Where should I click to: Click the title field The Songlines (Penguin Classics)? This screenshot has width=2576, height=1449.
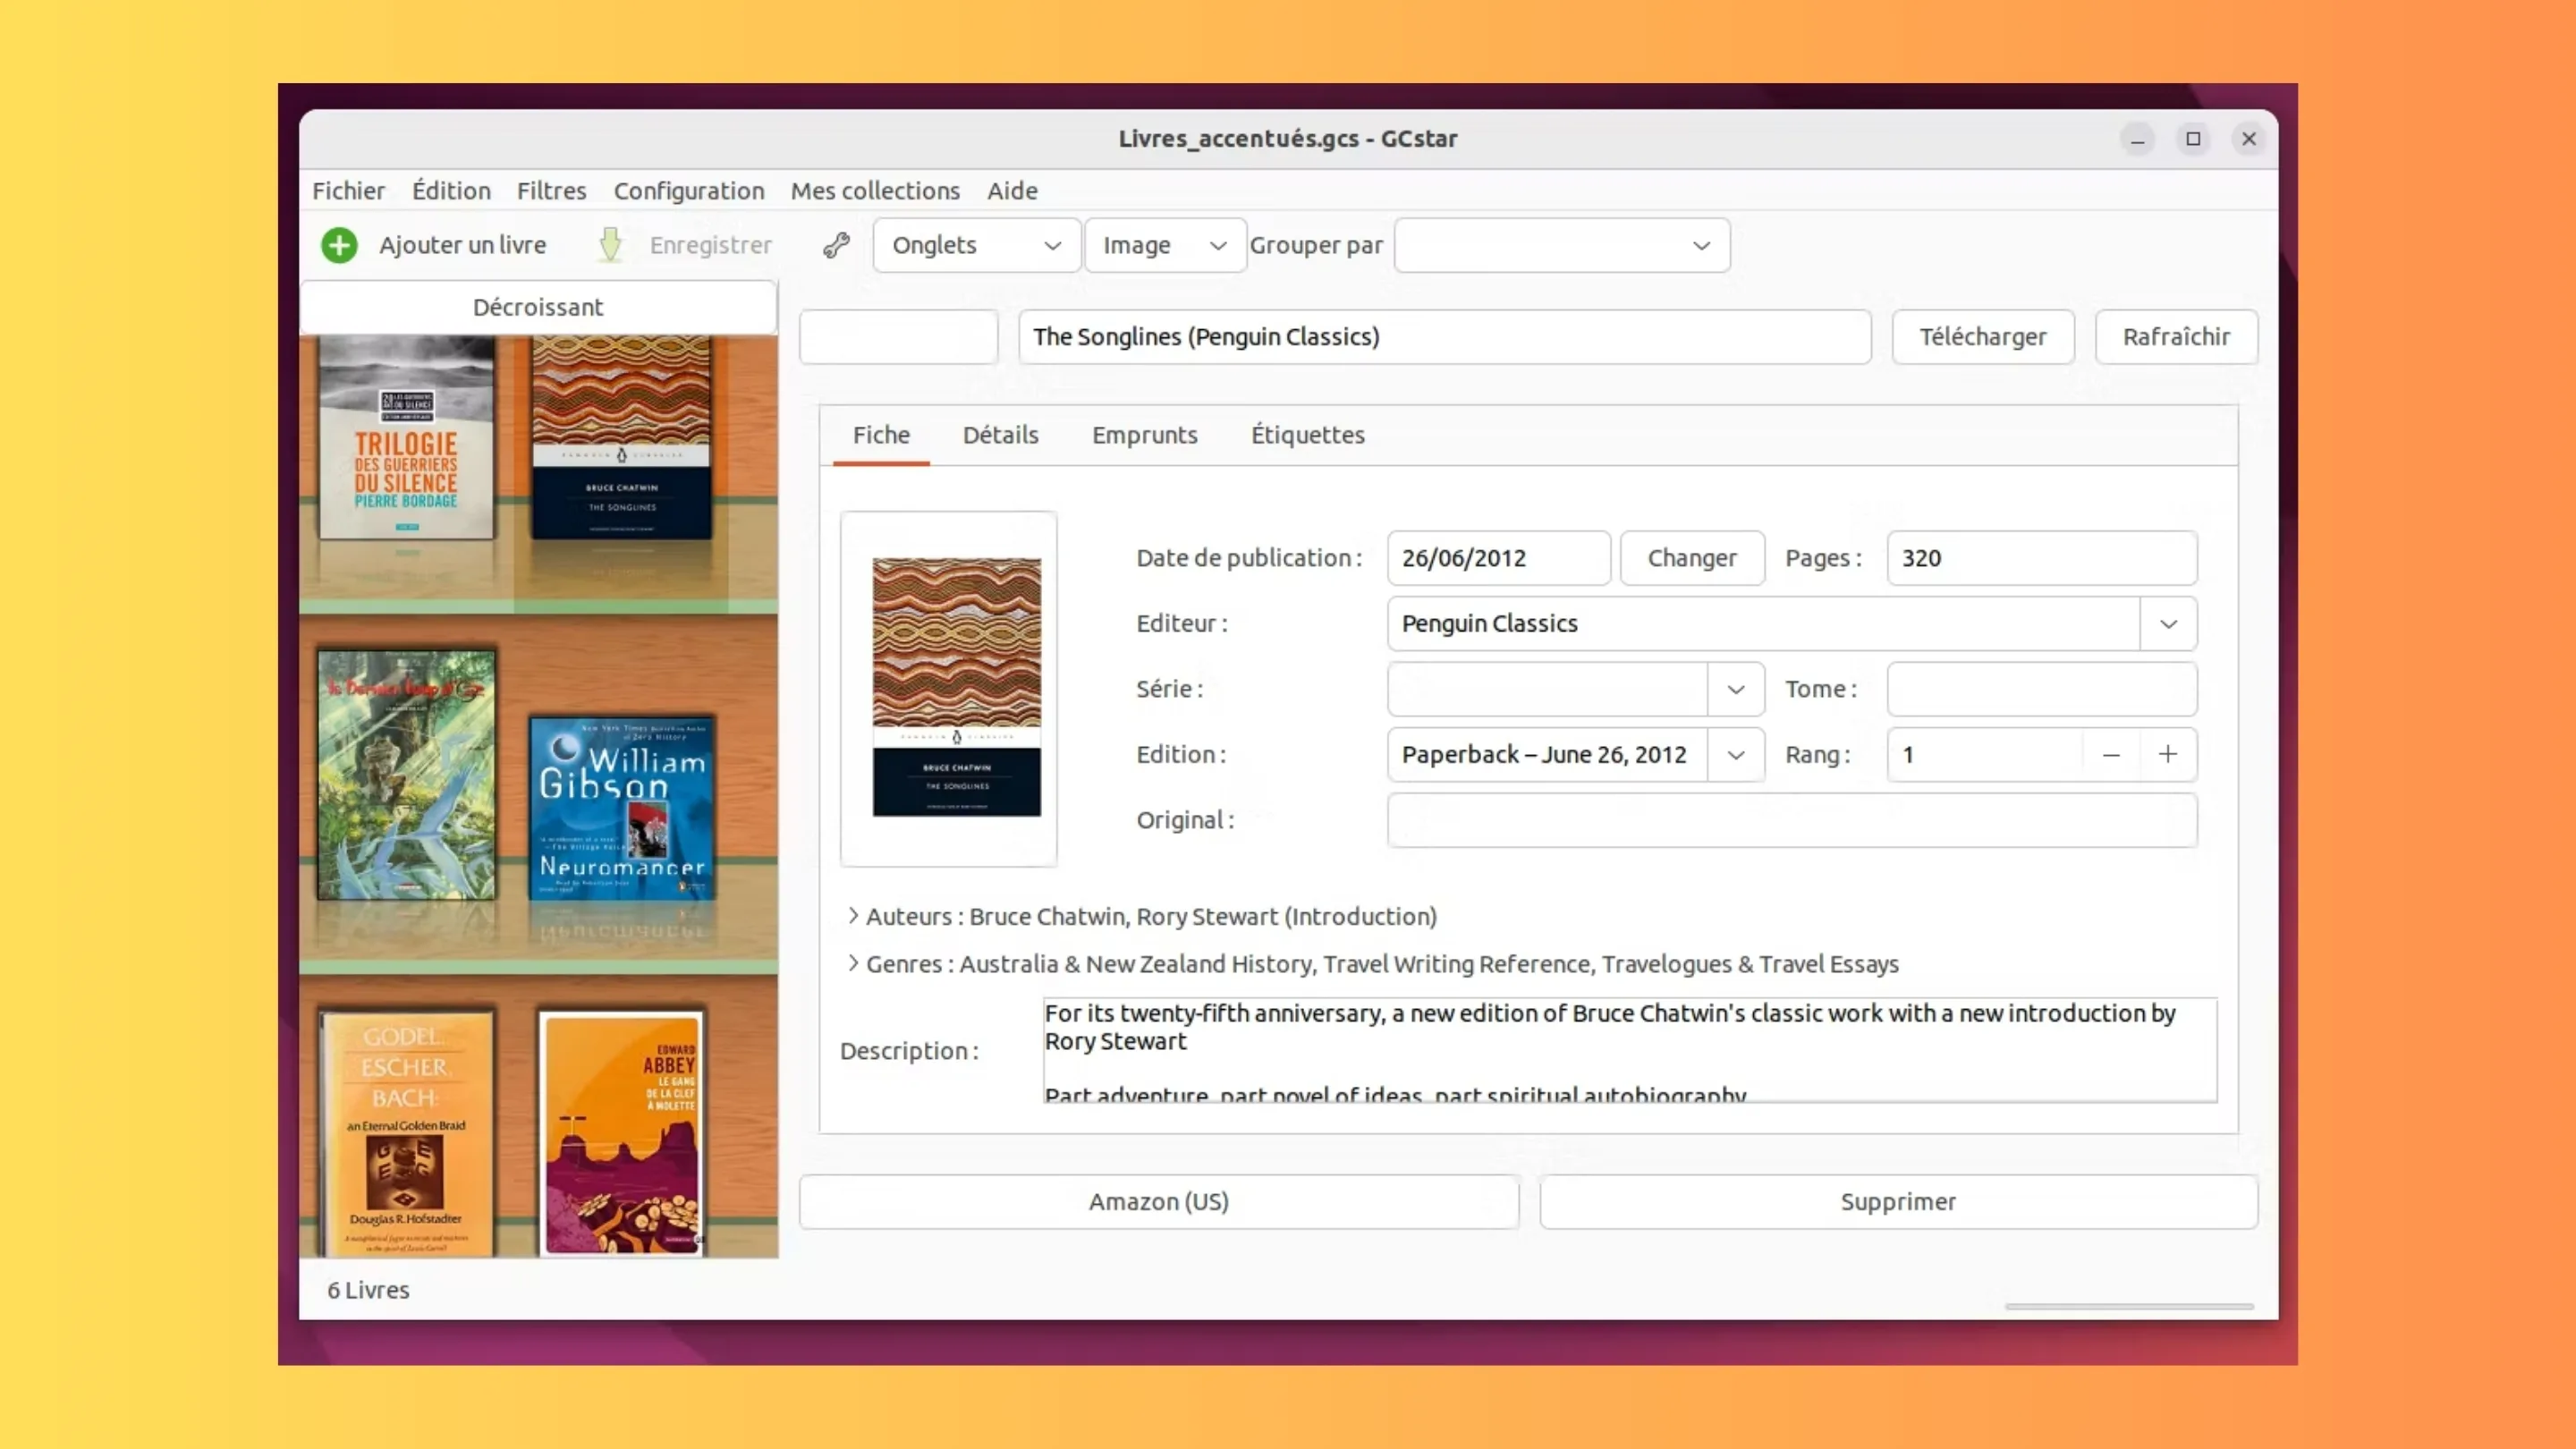point(1444,337)
